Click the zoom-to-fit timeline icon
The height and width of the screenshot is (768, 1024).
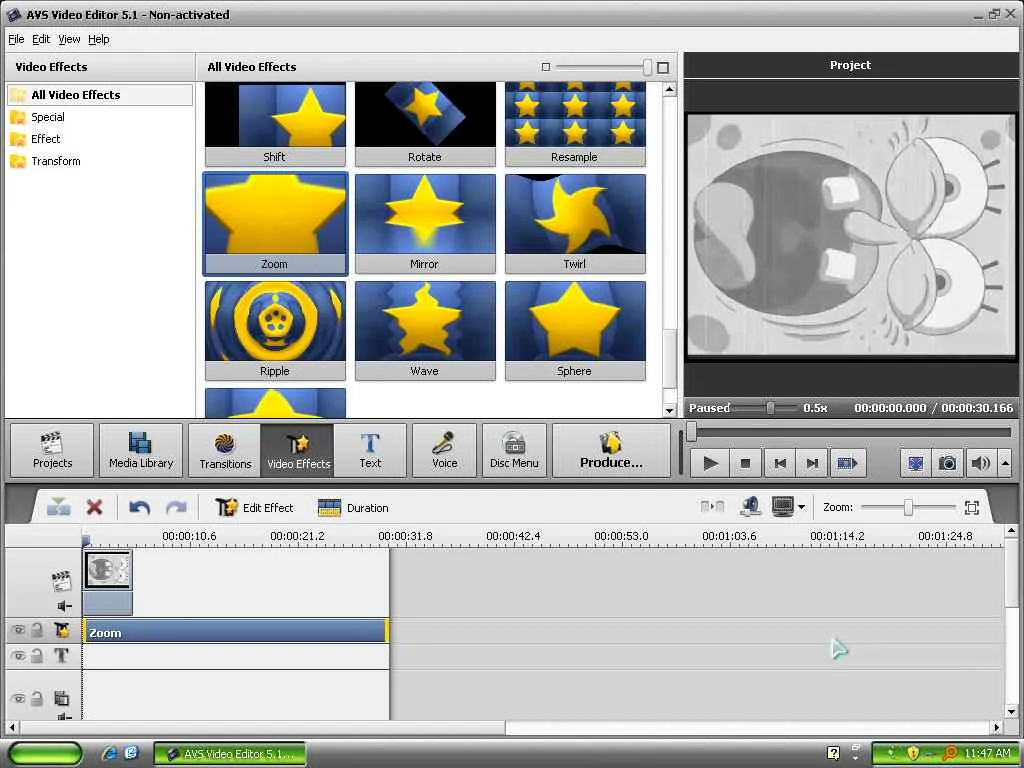click(x=972, y=507)
